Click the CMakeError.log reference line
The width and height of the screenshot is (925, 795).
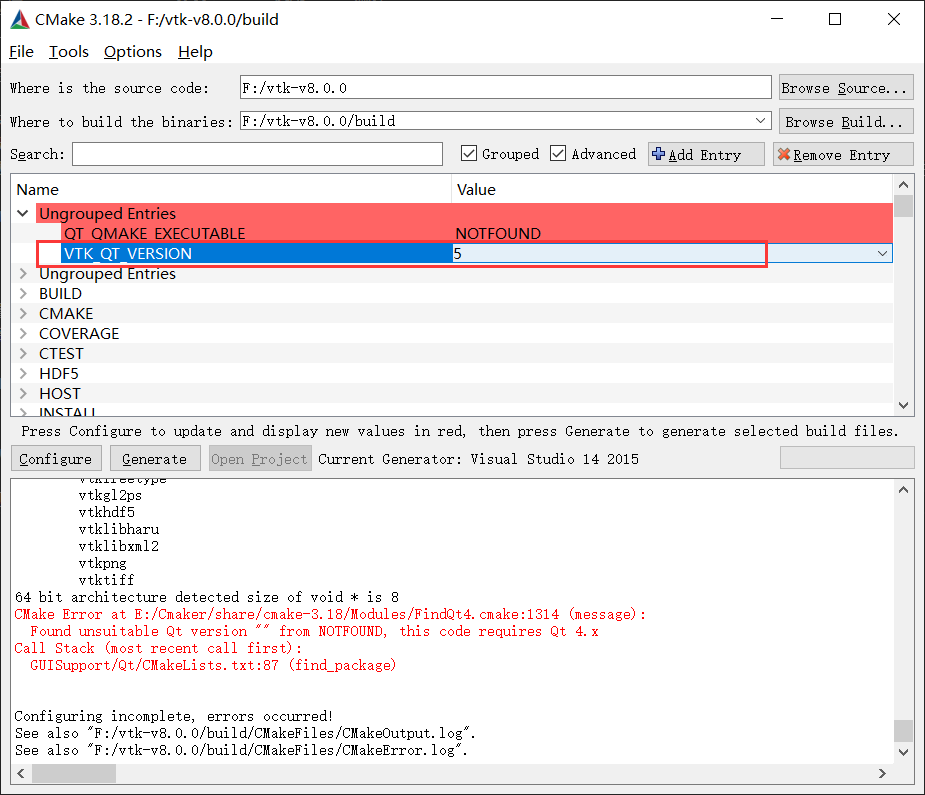[x=241, y=750]
